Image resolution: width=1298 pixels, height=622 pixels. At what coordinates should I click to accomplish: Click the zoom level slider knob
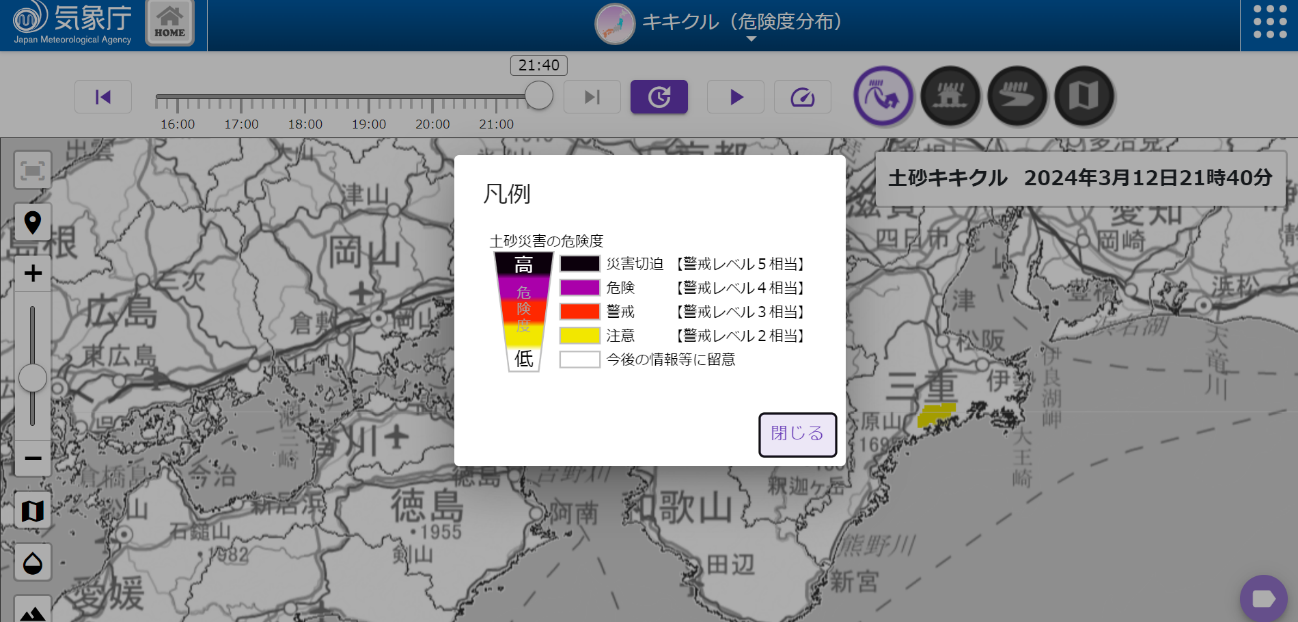pyautogui.click(x=33, y=378)
